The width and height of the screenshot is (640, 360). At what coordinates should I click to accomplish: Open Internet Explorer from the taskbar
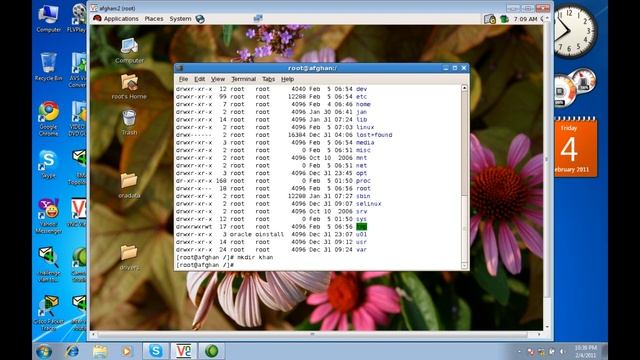click(72, 351)
